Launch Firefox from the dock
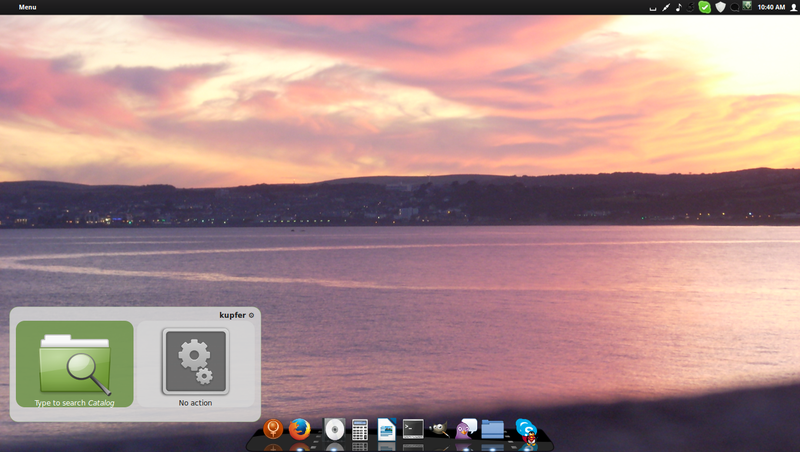Image resolution: width=800 pixels, height=452 pixels. [299, 429]
